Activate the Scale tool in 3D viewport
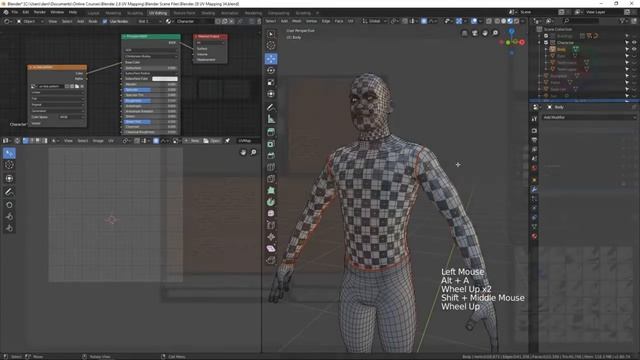Screen dimensions: 640x360 pos(271,82)
